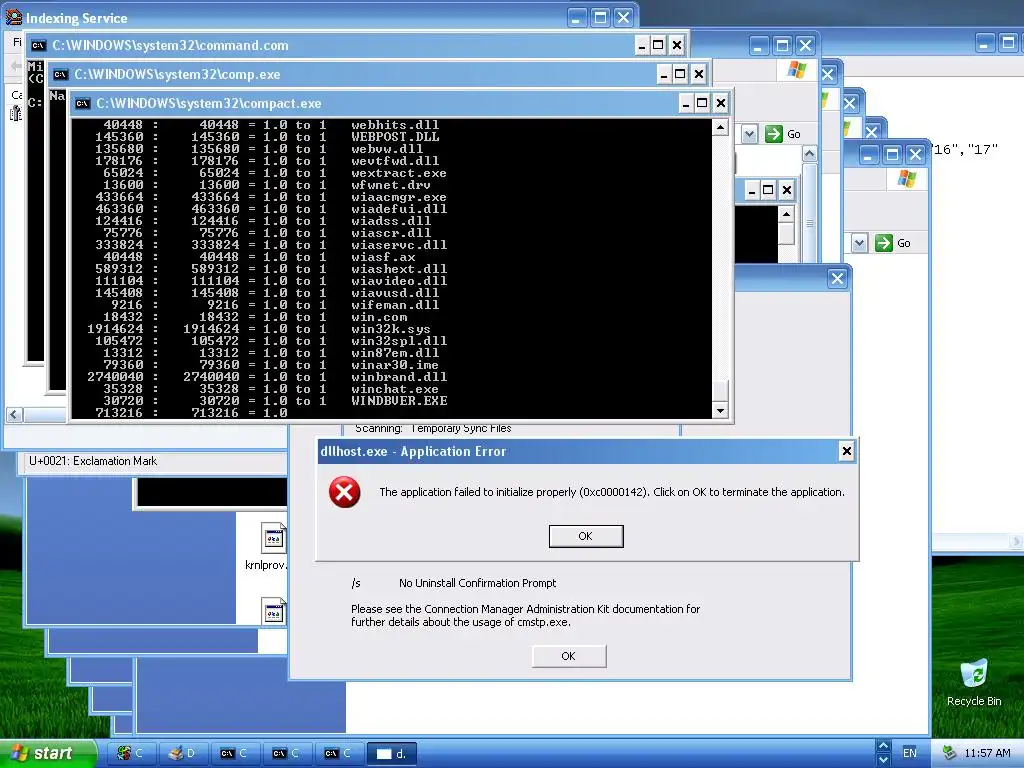Image resolution: width=1024 pixels, height=768 pixels.
Task: Click the Indexing Service horizontal scroll left arrow
Action: pyautogui.click(x=14, y=415)
